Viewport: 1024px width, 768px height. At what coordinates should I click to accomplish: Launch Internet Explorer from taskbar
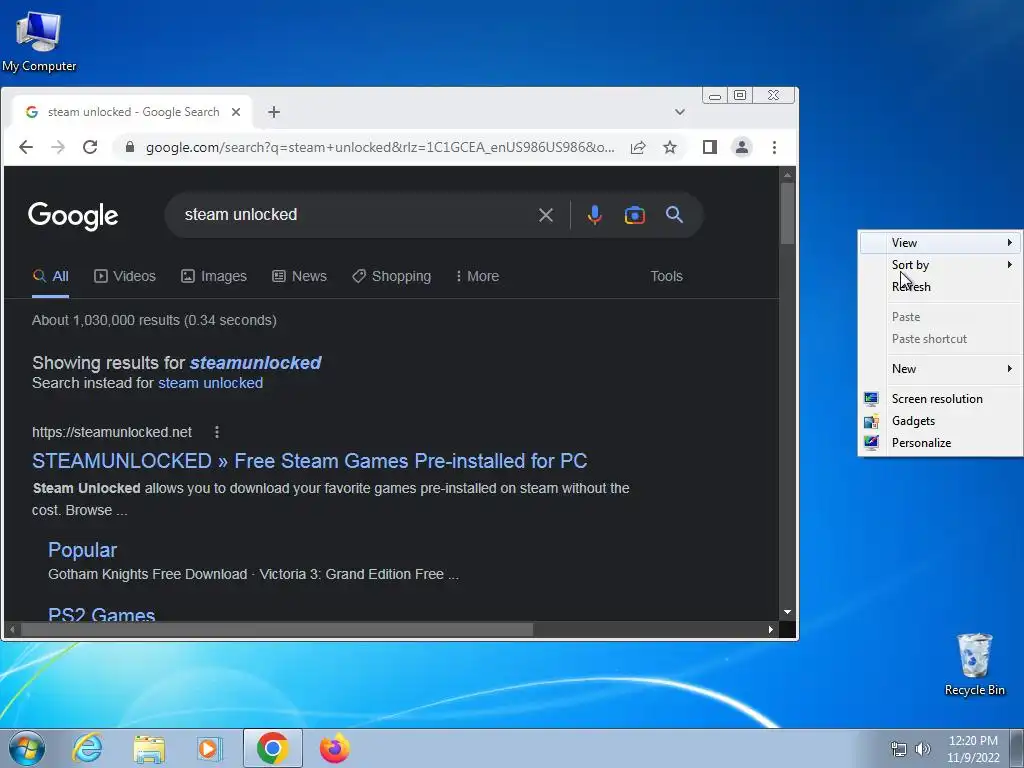tap(87, 748)
